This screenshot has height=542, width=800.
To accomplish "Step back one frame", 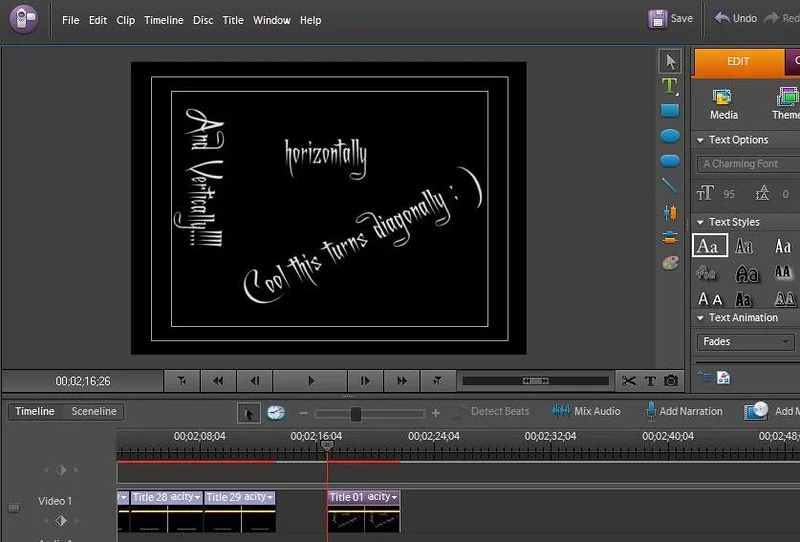I will click(255, 381).
